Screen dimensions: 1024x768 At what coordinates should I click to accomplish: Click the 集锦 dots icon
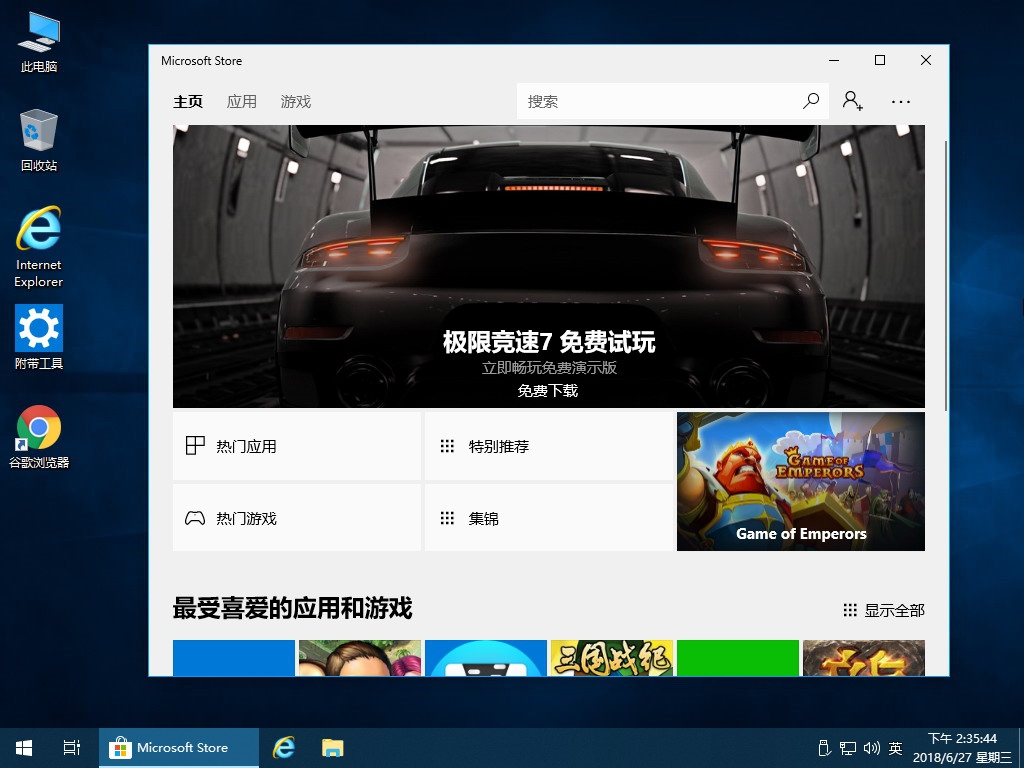[x=447, y=519]
